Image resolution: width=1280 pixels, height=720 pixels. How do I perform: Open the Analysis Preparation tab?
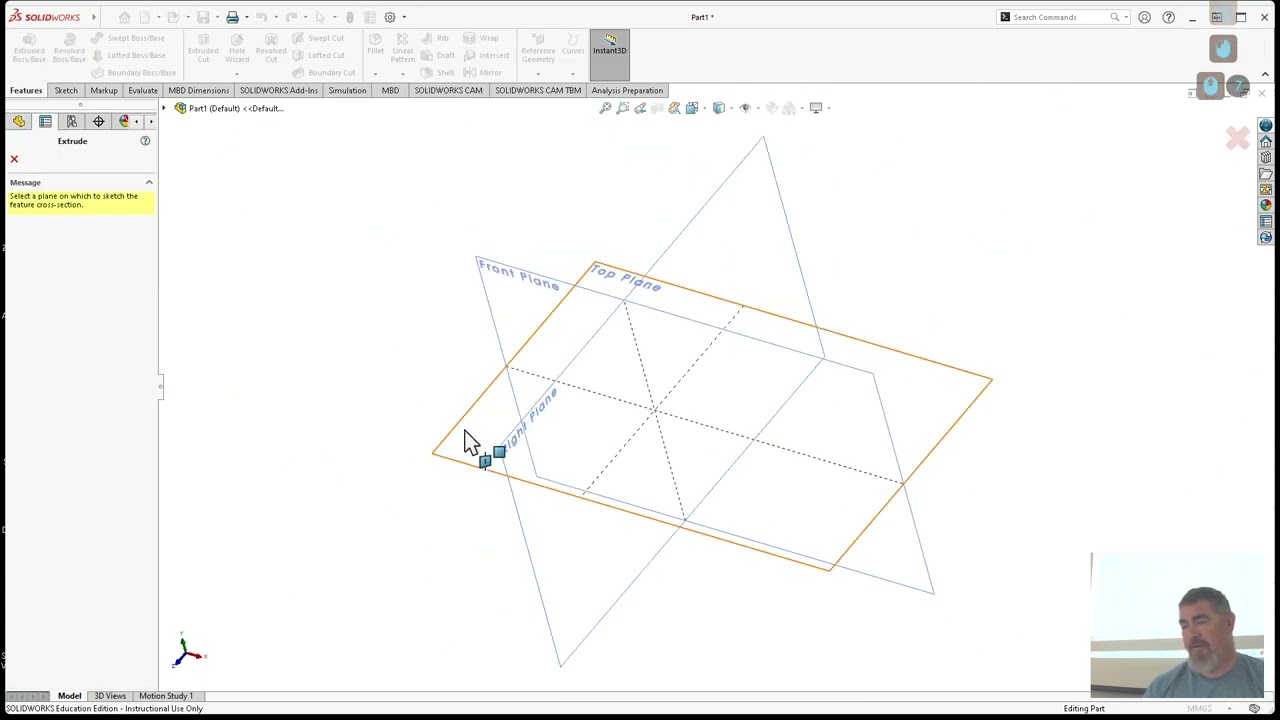tap(627, 90)
